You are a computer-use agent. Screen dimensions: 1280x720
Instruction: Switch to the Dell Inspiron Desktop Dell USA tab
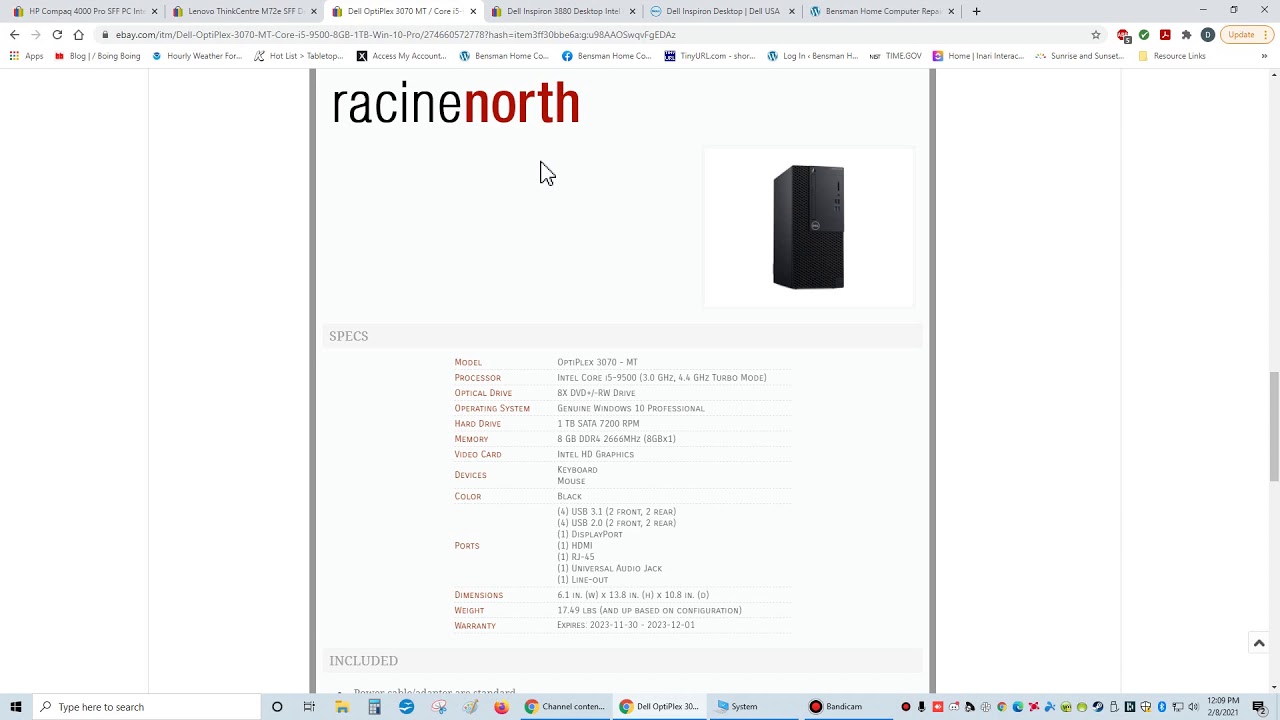coord(722,11)
